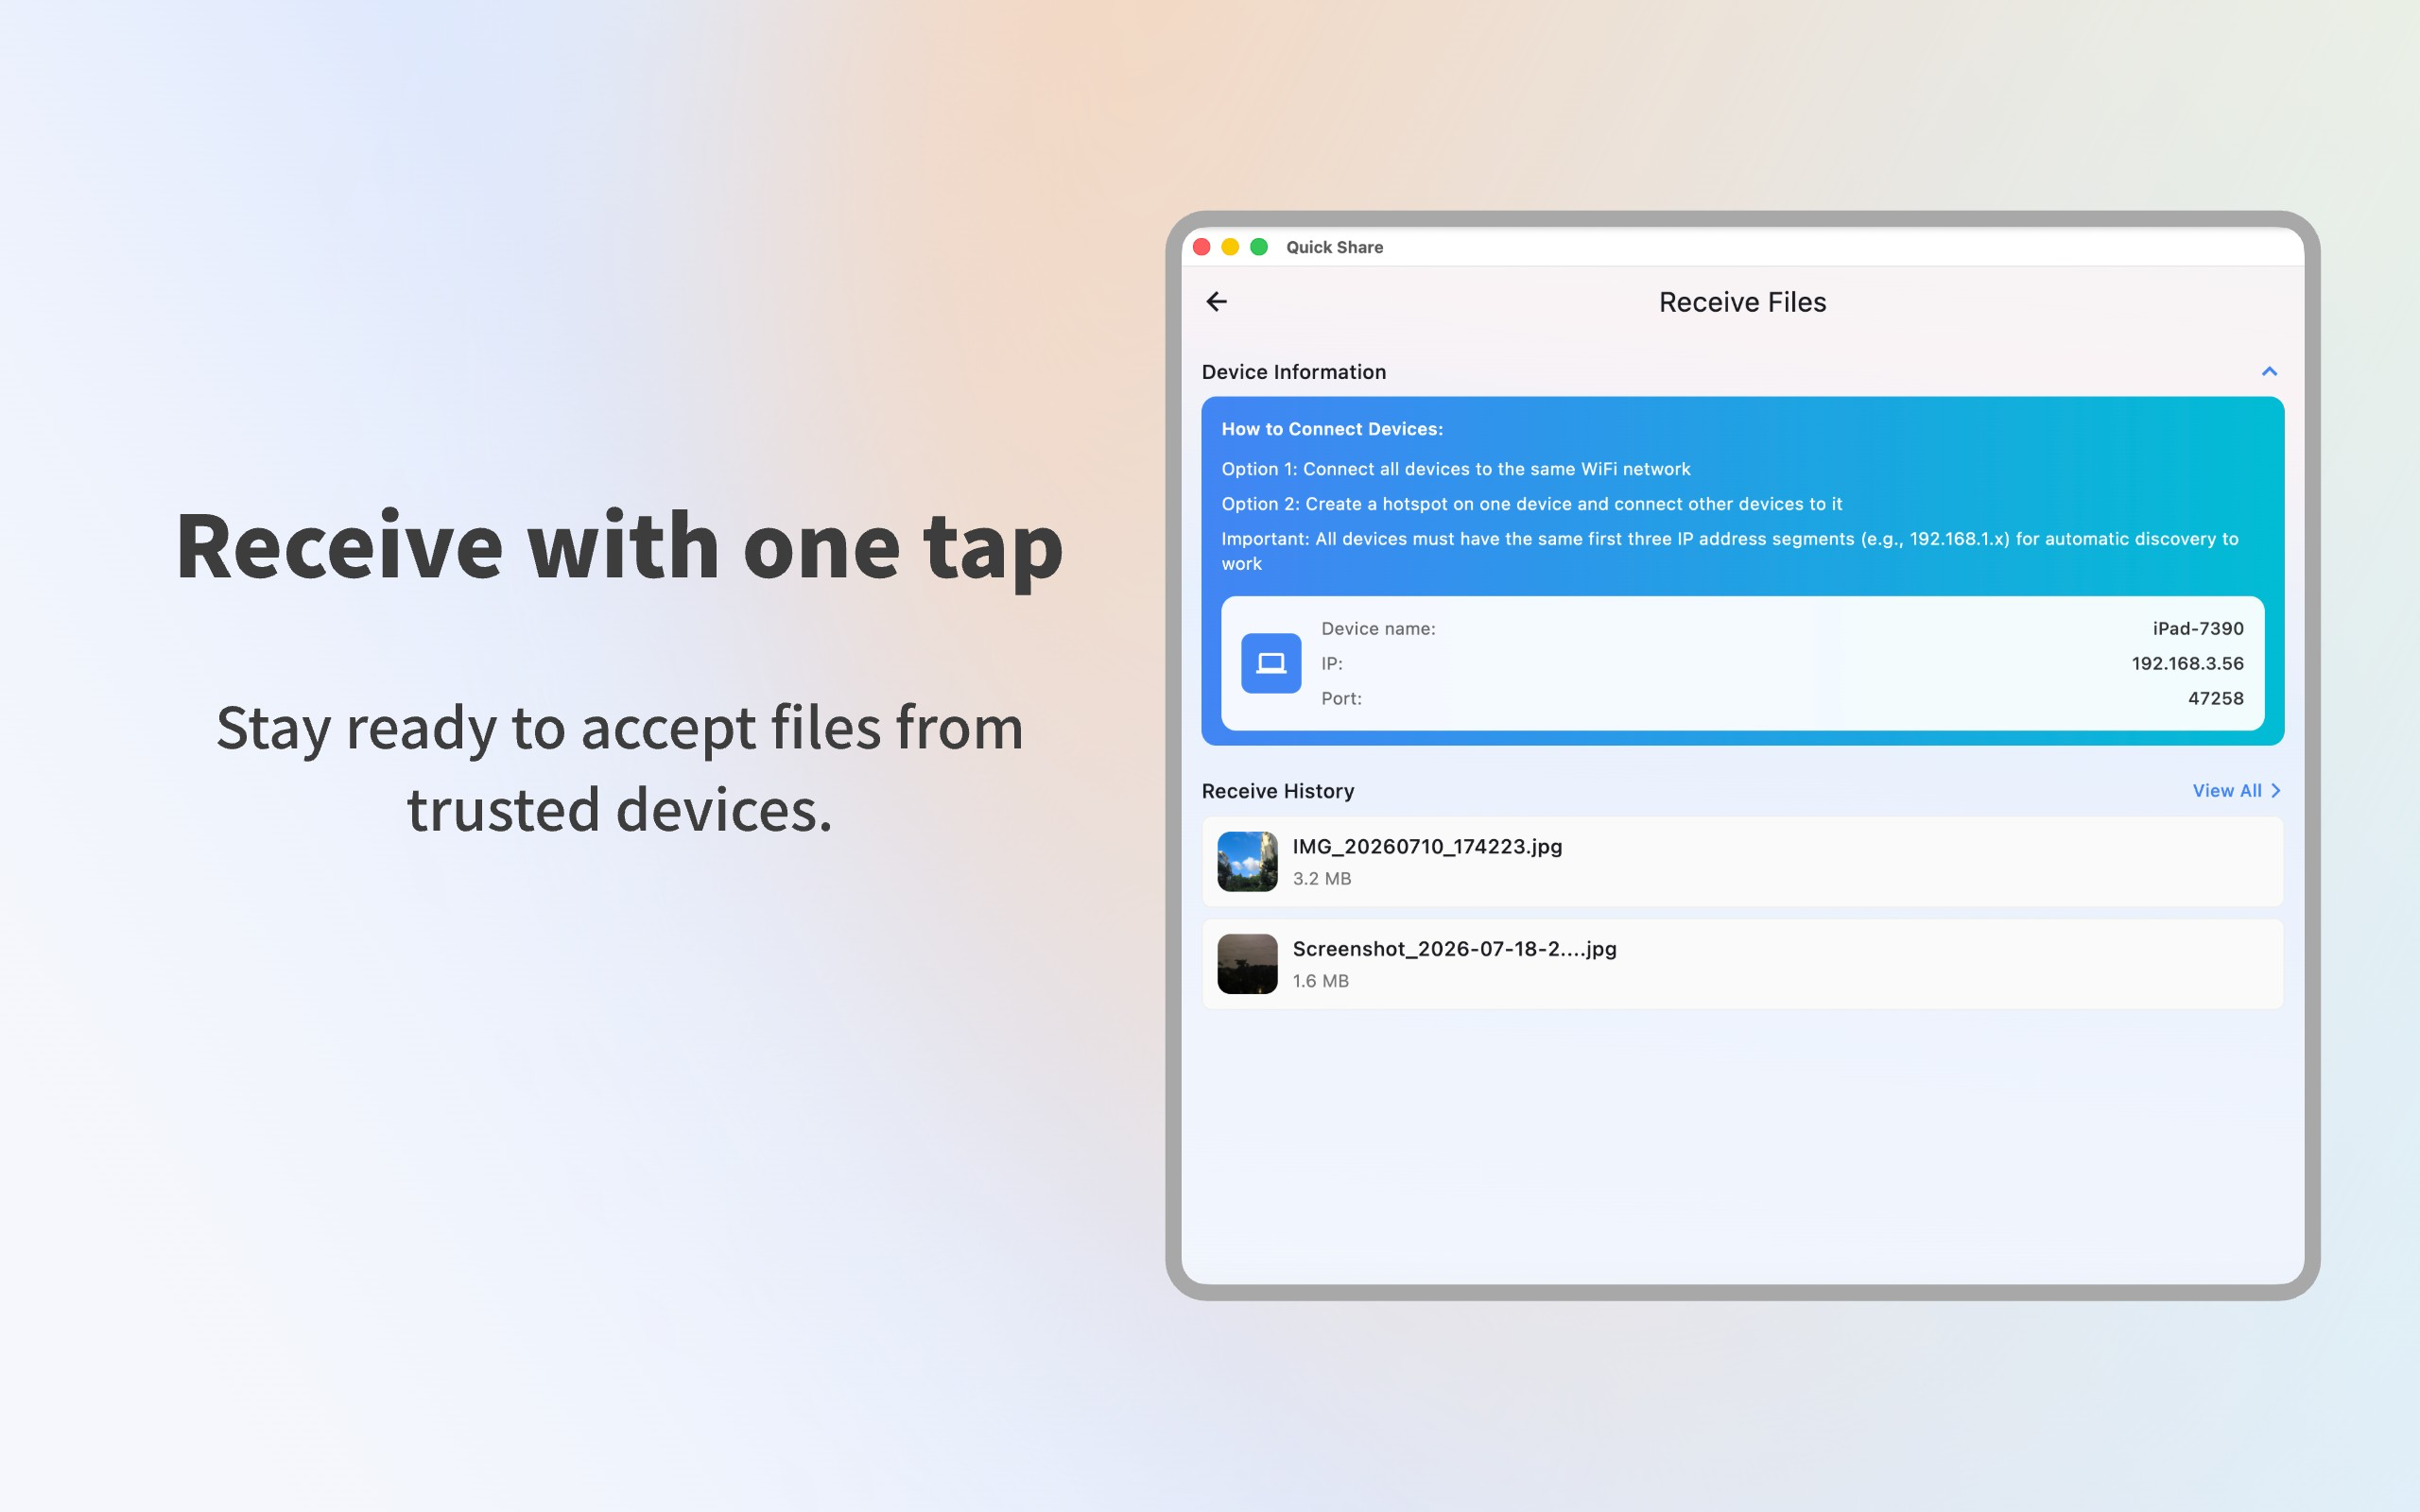Maximize Quick Share with green button
The image size is (2420, 1512).
1259,247
